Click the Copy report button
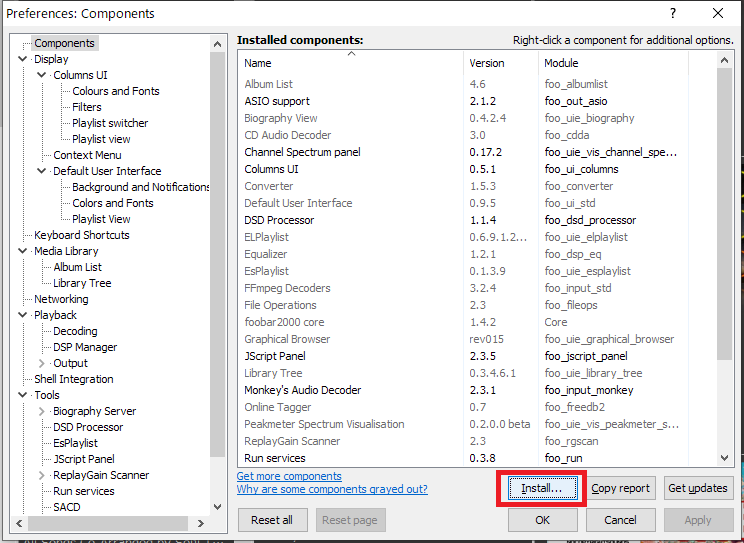The height and width of the screenshot is (543, 744). click(621, 488)
